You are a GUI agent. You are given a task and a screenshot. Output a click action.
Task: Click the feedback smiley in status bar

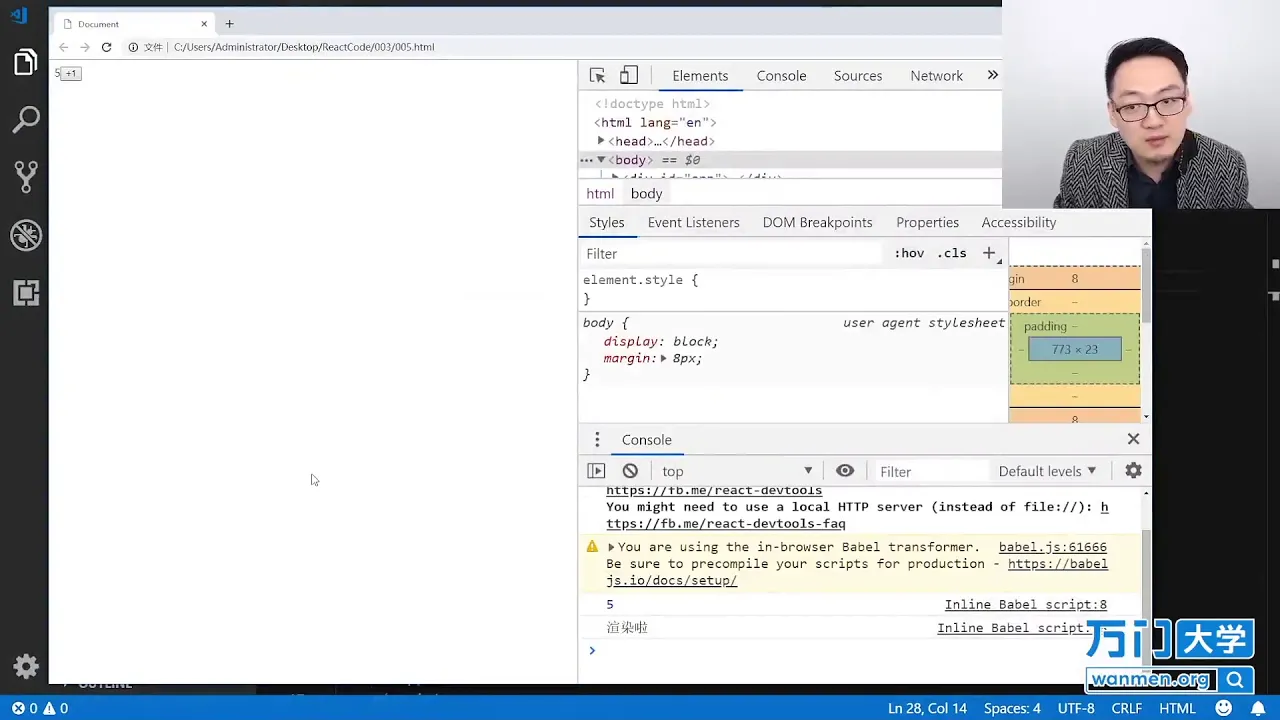1223,708
